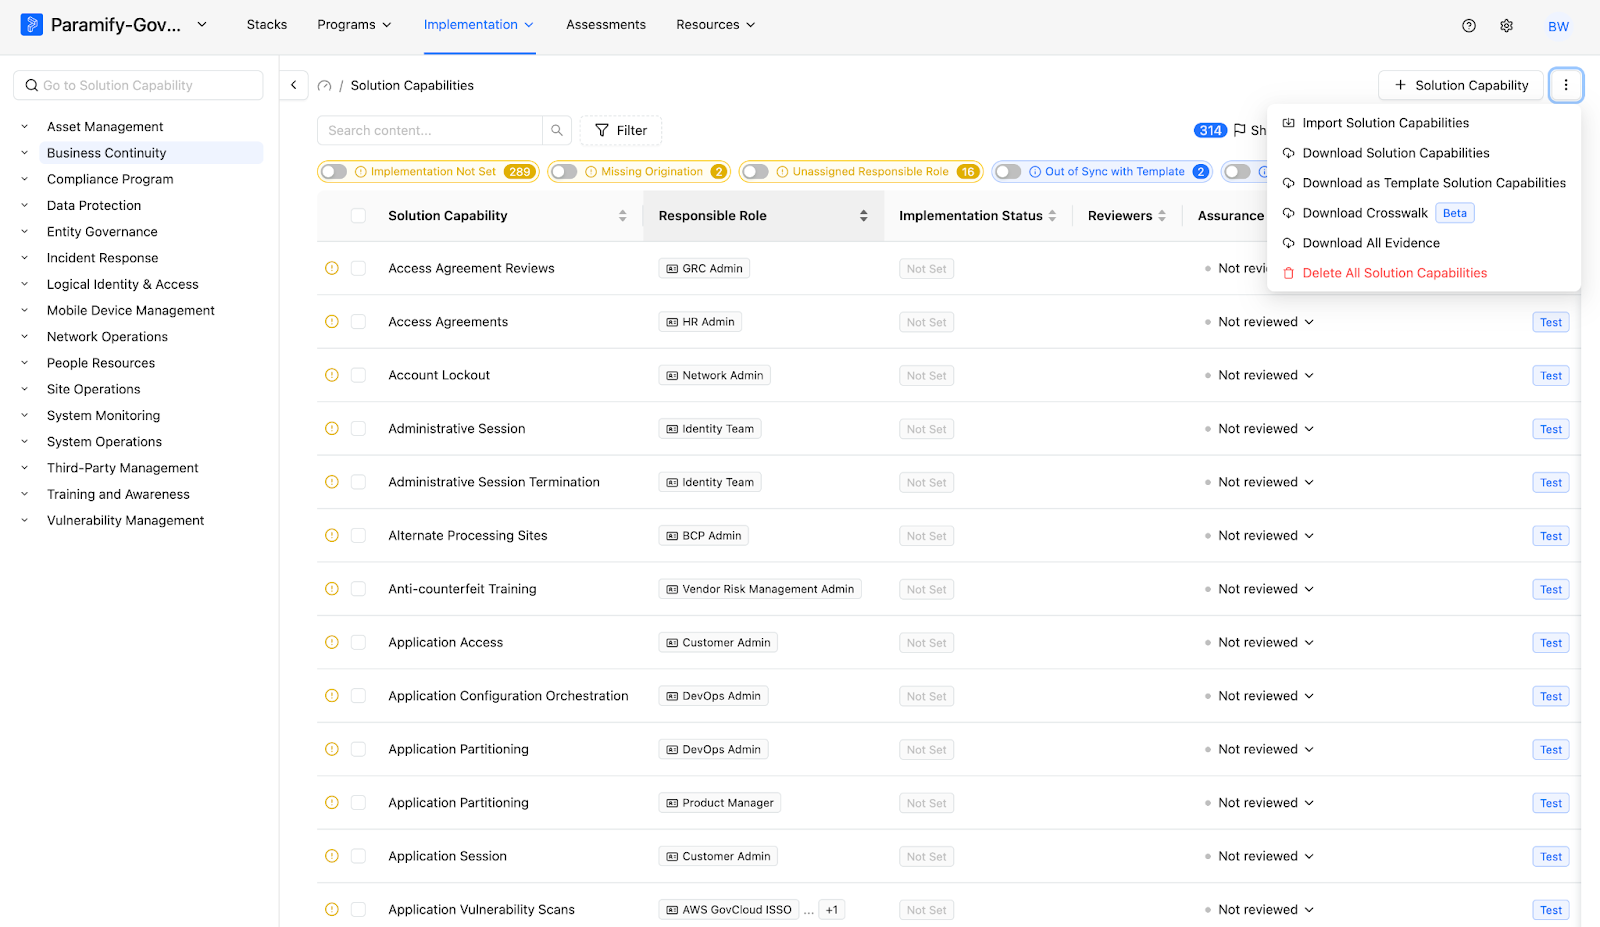
Task: Check the select-all header checkbox
Action: click(x=358, y=216)
